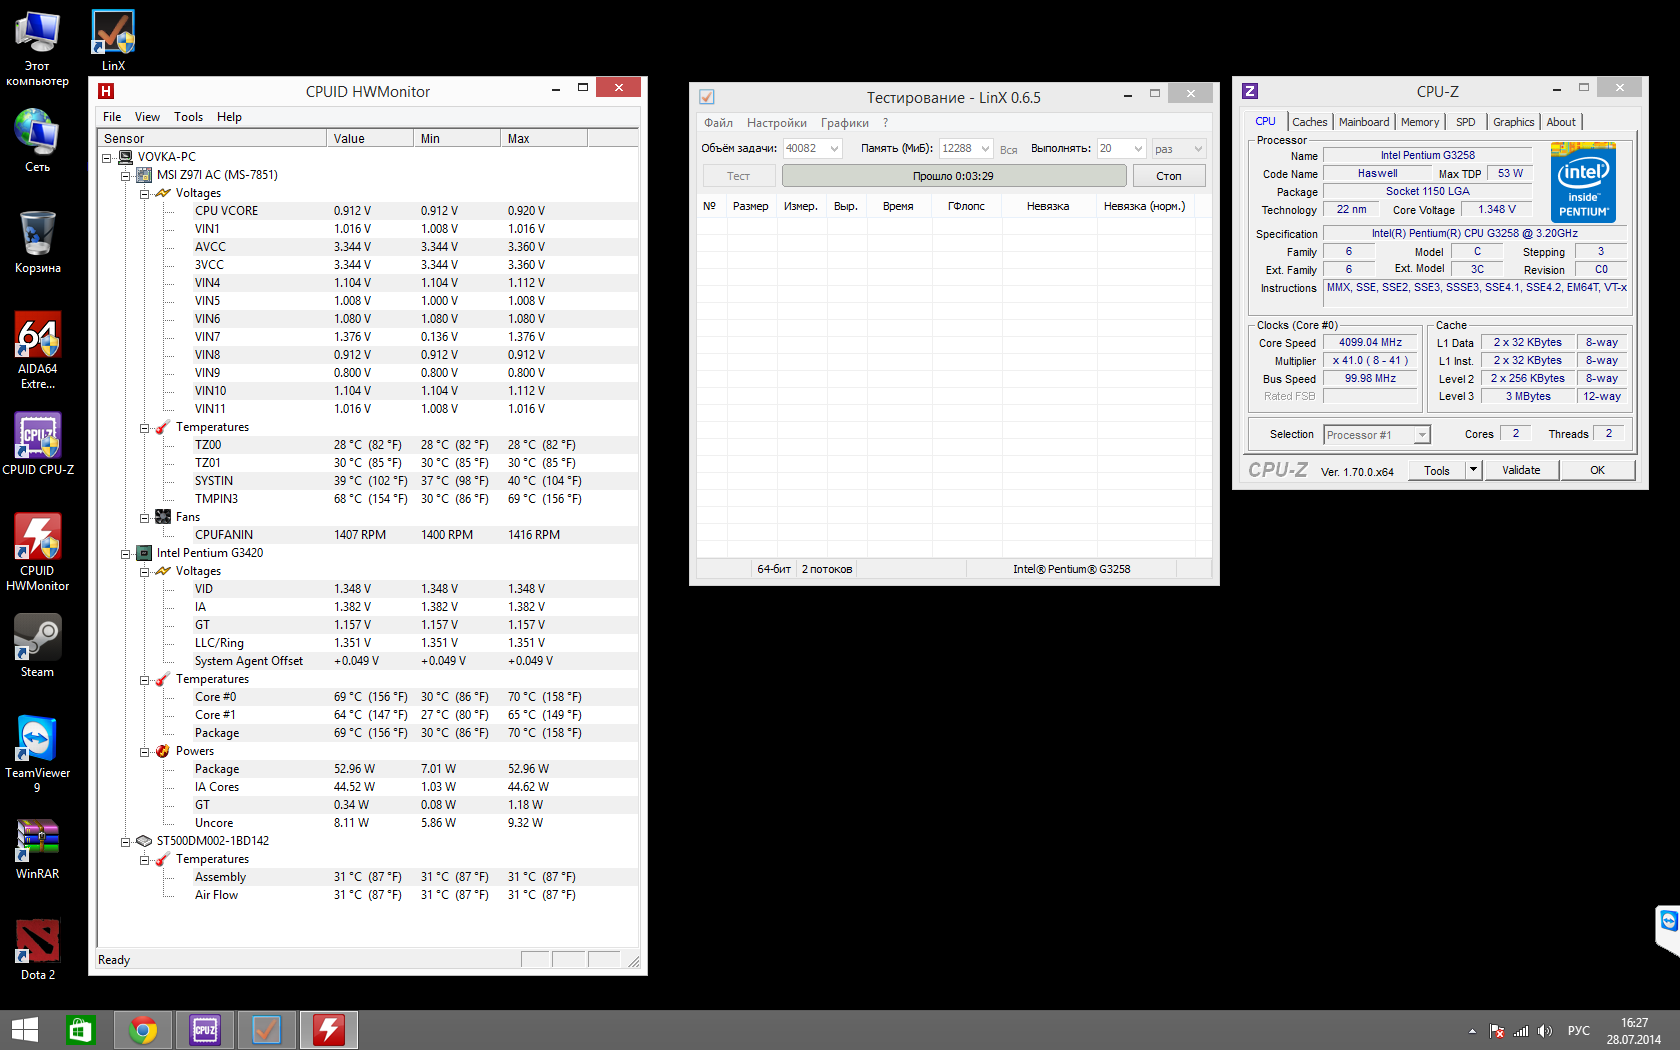1680x1050 pixels.
Task: Open the File menu in HWMonitor
Action: click(112, 117)
